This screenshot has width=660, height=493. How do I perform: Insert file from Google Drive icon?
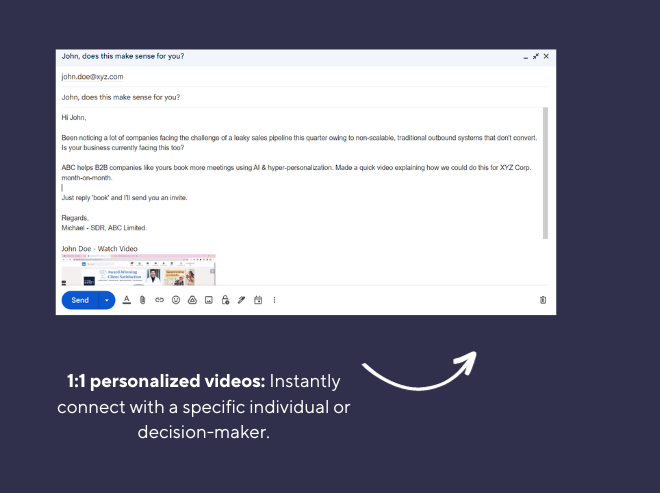pos(192,300)
